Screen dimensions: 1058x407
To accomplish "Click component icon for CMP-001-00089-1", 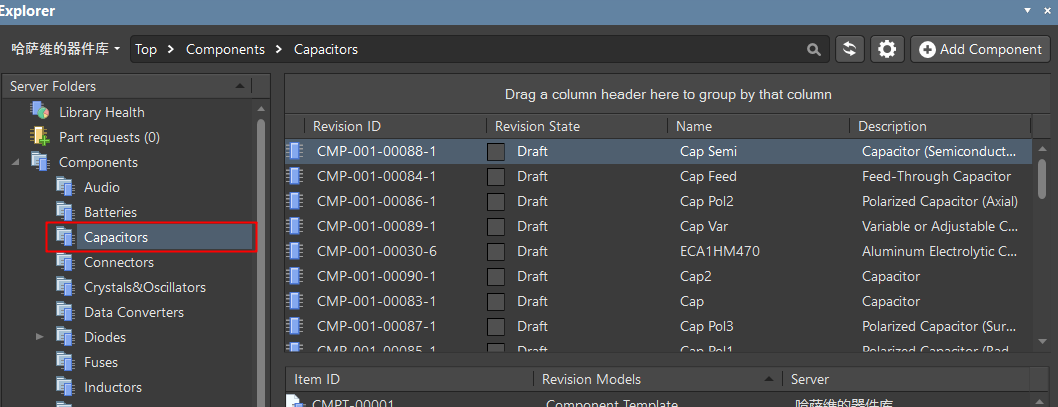I will pos(294,226).
